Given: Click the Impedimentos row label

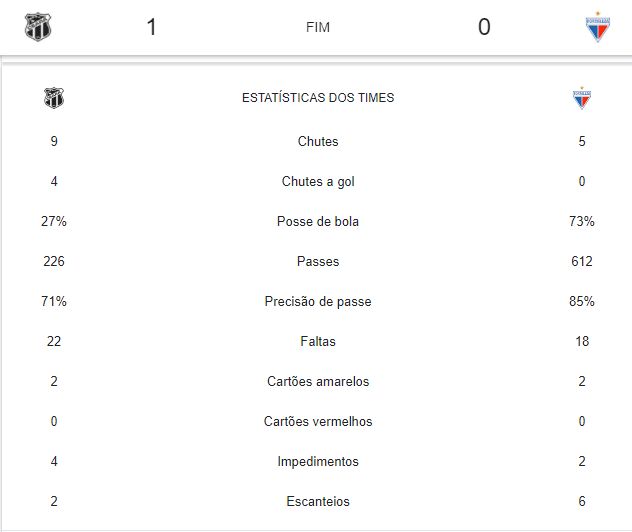Looking at the screenshot, I should pyautogui.click(x=318, y=461).
